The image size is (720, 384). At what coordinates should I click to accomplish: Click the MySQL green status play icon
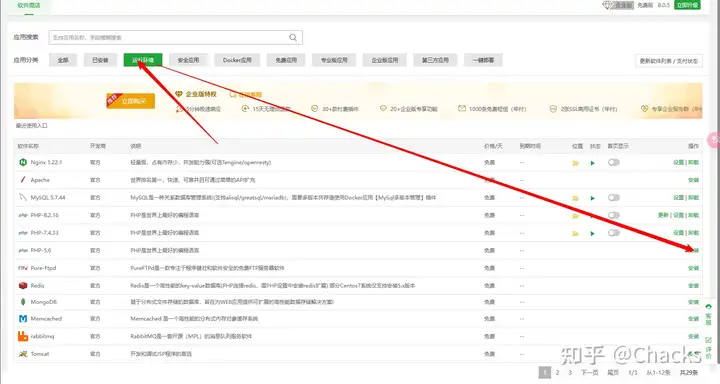[x=592, y=198]
